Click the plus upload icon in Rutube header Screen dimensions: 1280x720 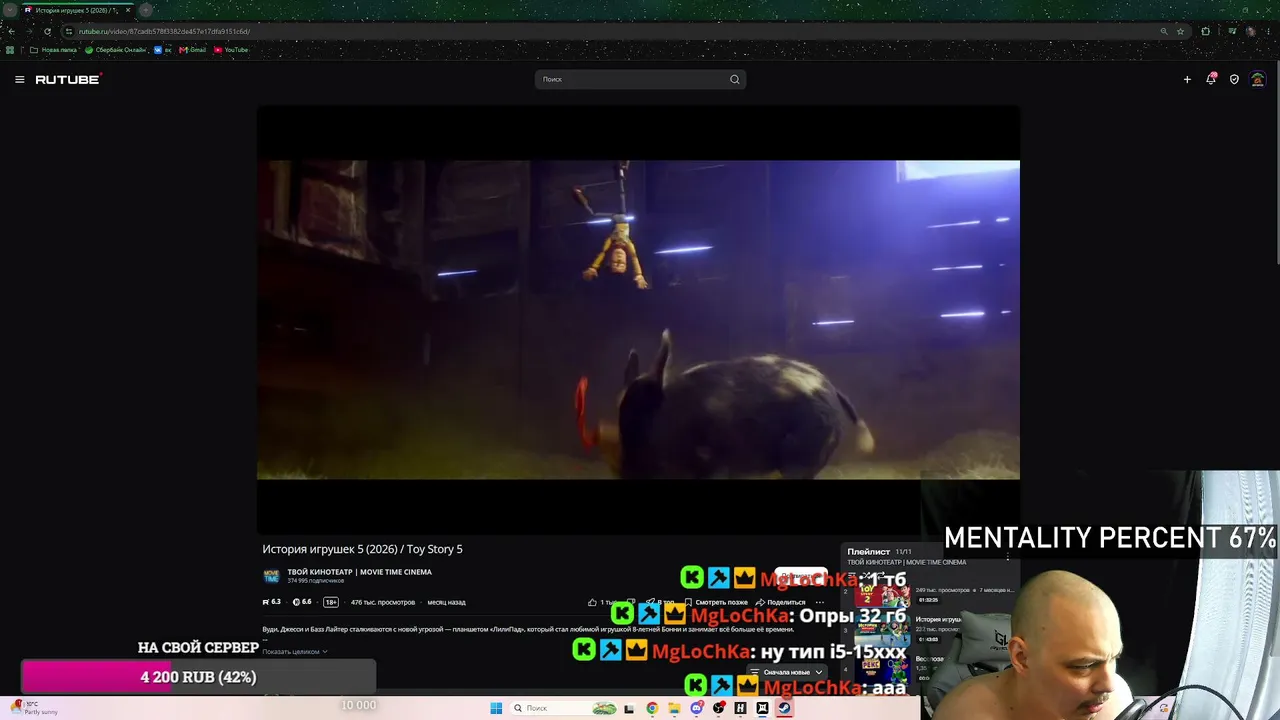[x=1187, y=79]
